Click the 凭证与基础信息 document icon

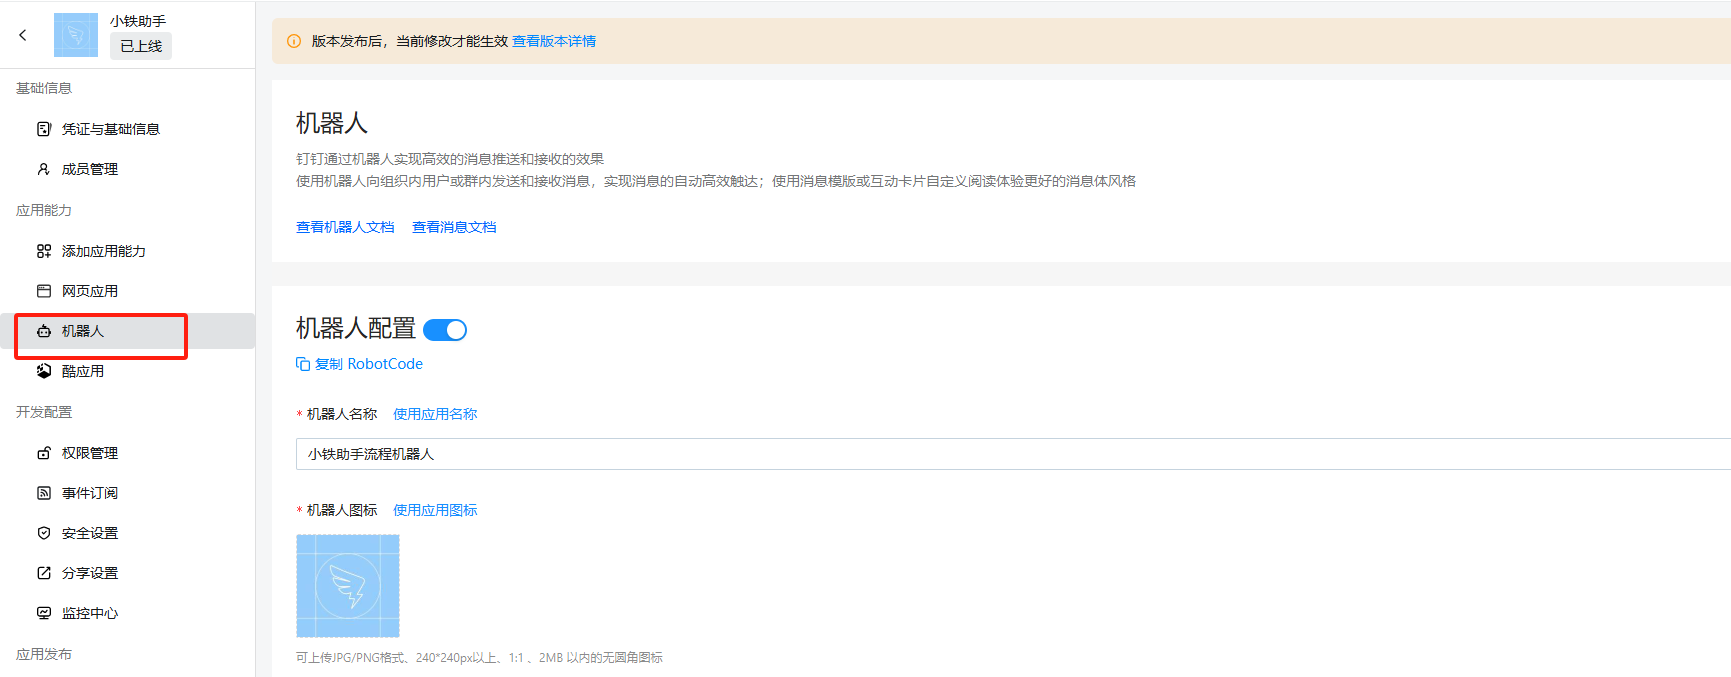[x=44, y=129]
